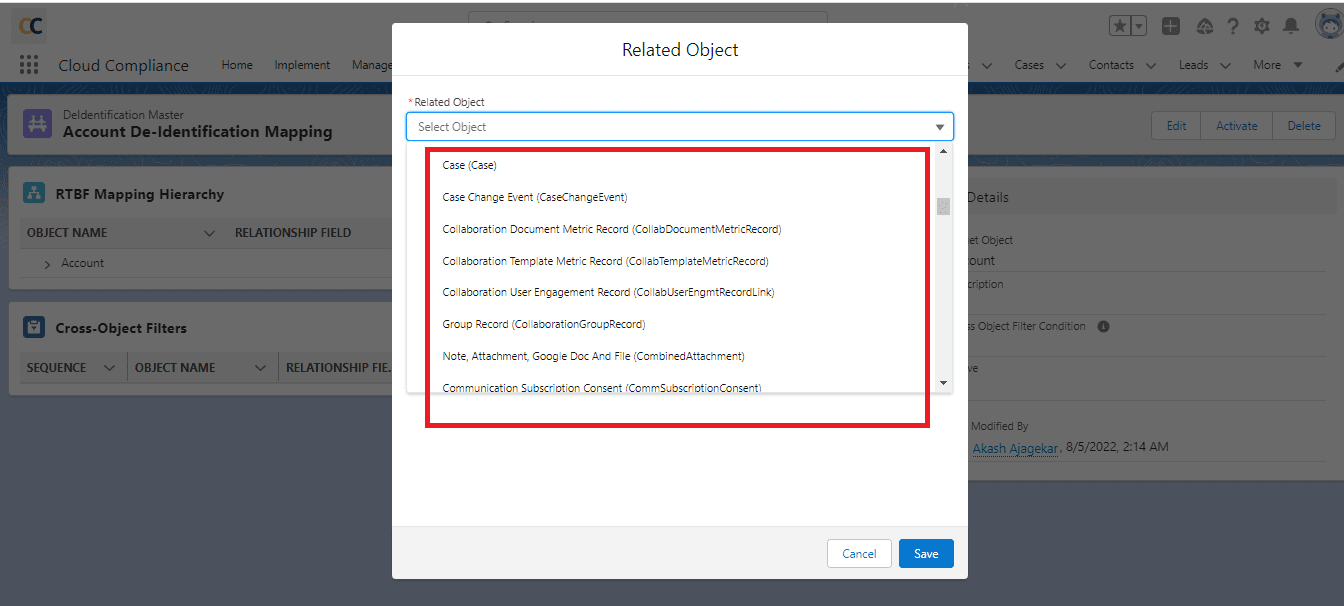This screenshot has width=1344, height=606.
Task: Select Case (Case) from the list
Action: (x=470, y=165)
